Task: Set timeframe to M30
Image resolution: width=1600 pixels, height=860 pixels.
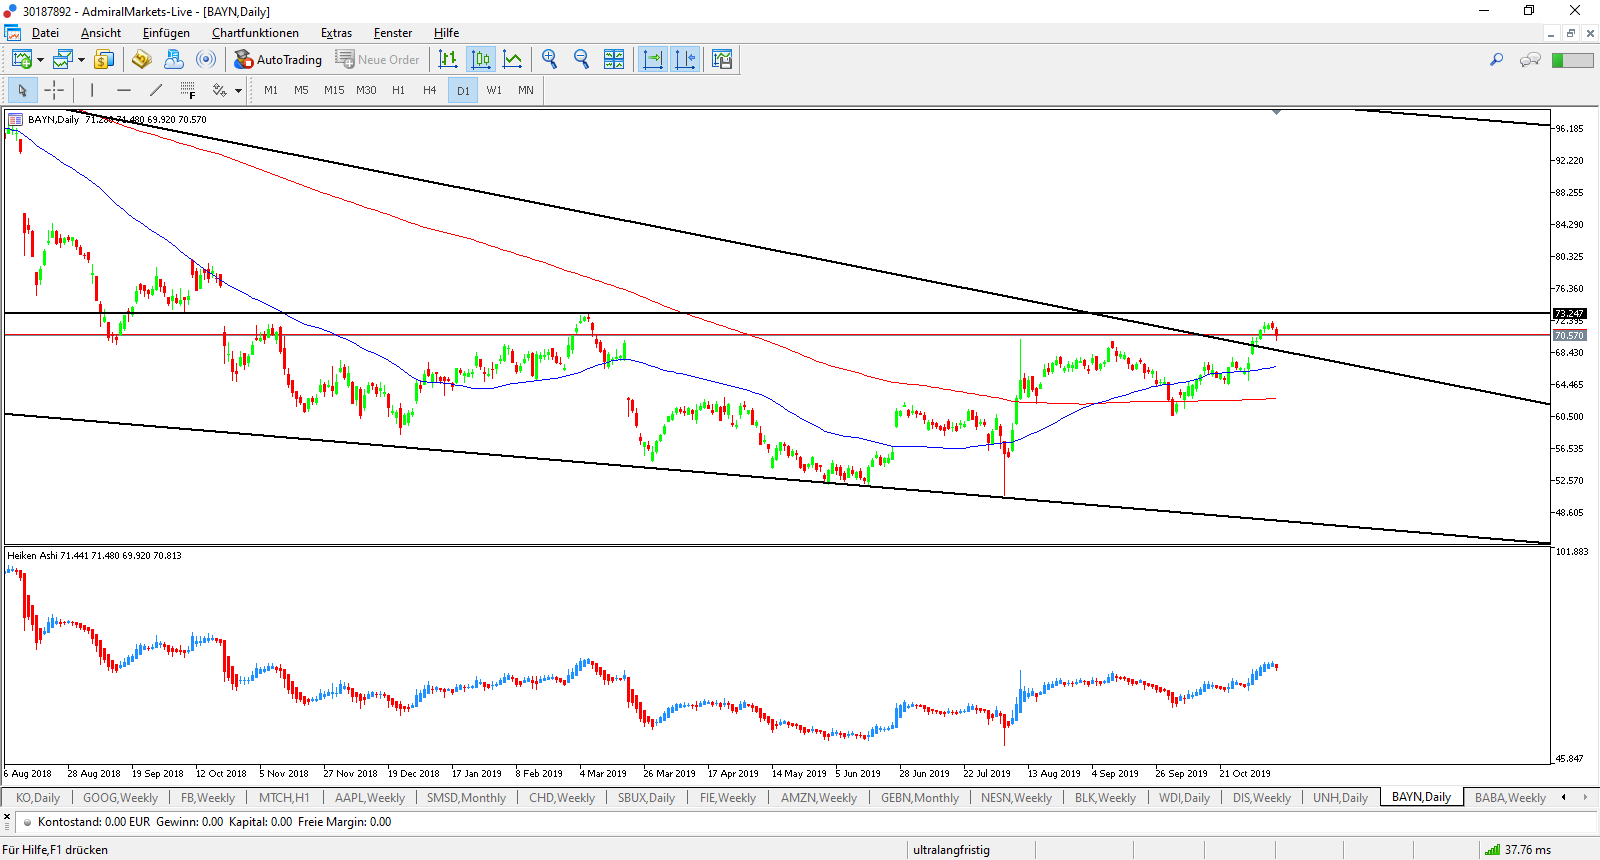Action: coord(367,90)
